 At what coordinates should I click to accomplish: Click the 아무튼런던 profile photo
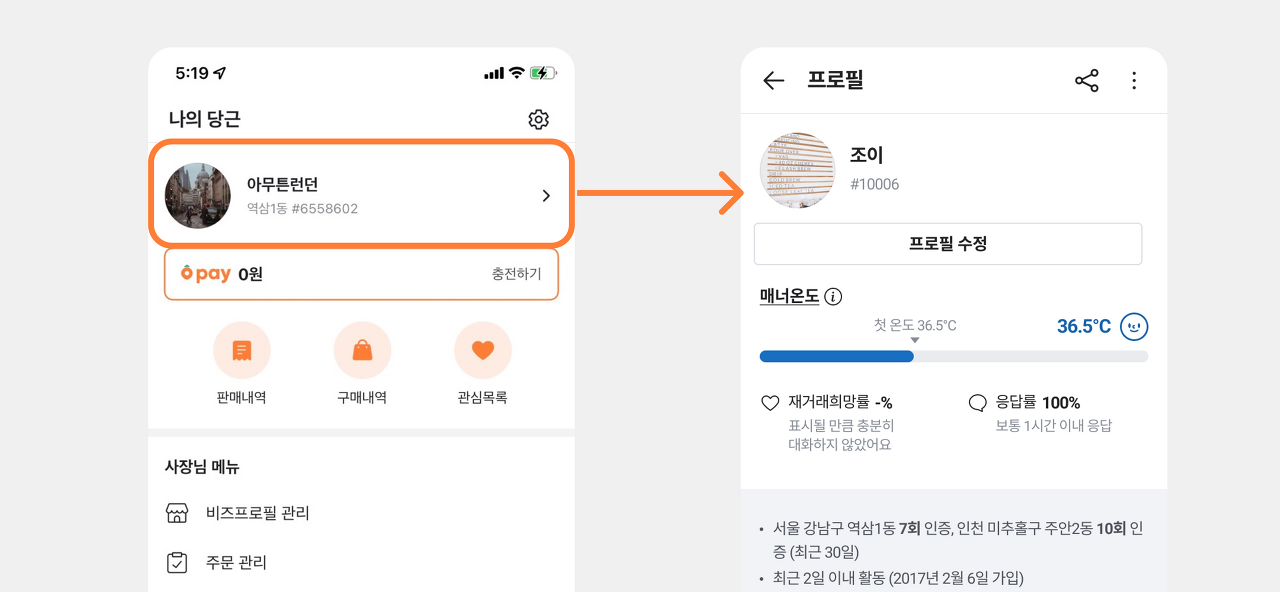pos(198,196)
